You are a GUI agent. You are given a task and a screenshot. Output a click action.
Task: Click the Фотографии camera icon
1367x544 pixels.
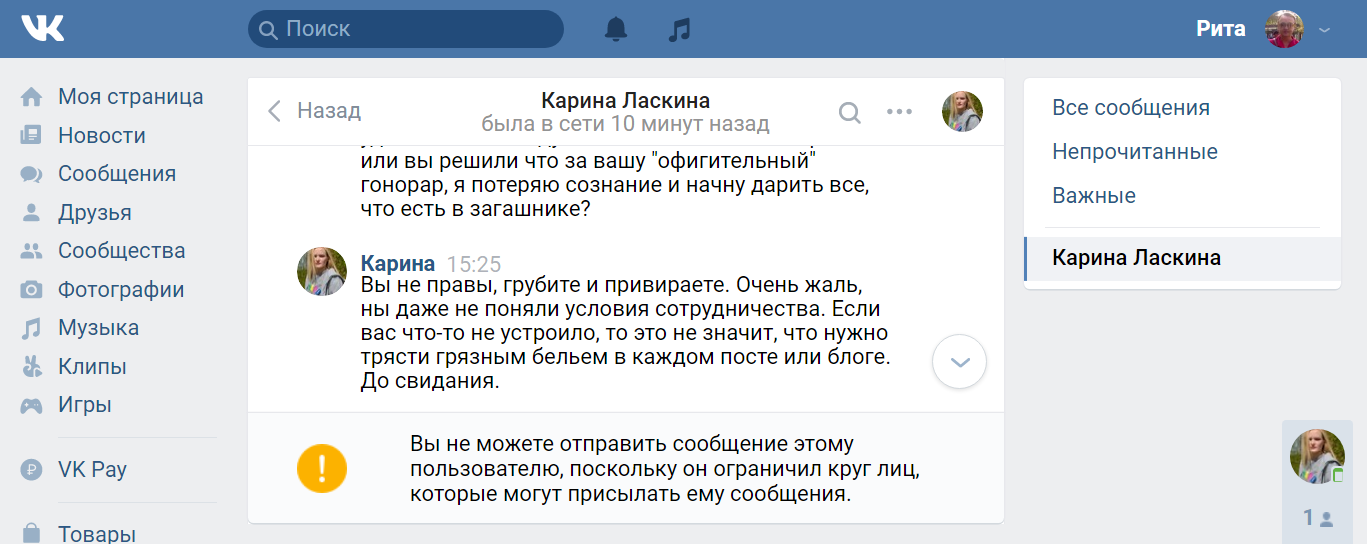click(x=32, y=290)
